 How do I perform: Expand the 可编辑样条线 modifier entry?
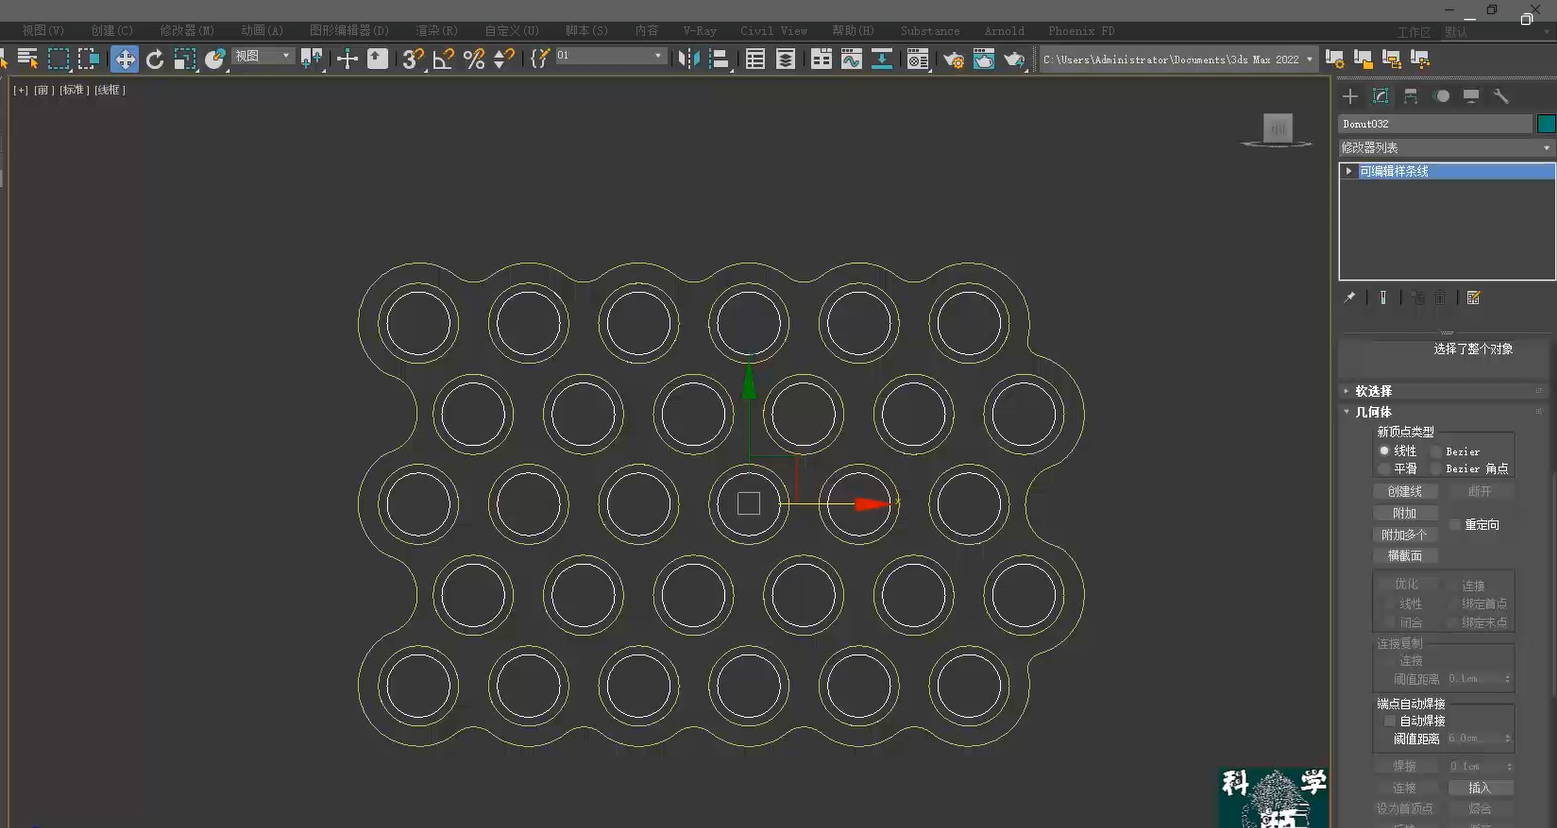point(1348,170)
